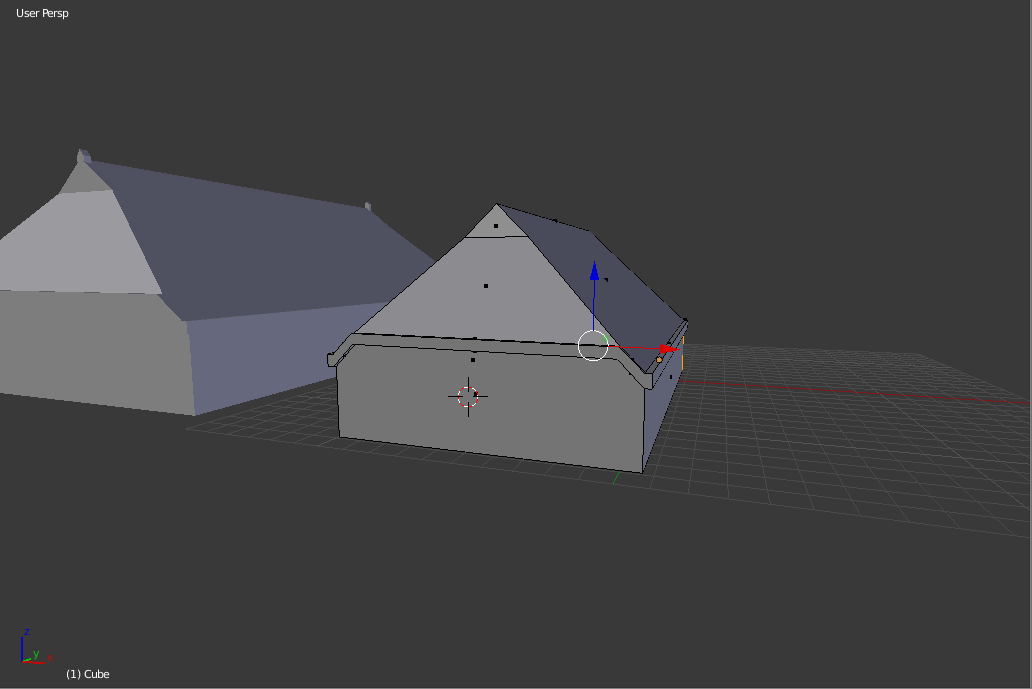
Task: Select face dot on small top triangle
Action: [496, 226]
